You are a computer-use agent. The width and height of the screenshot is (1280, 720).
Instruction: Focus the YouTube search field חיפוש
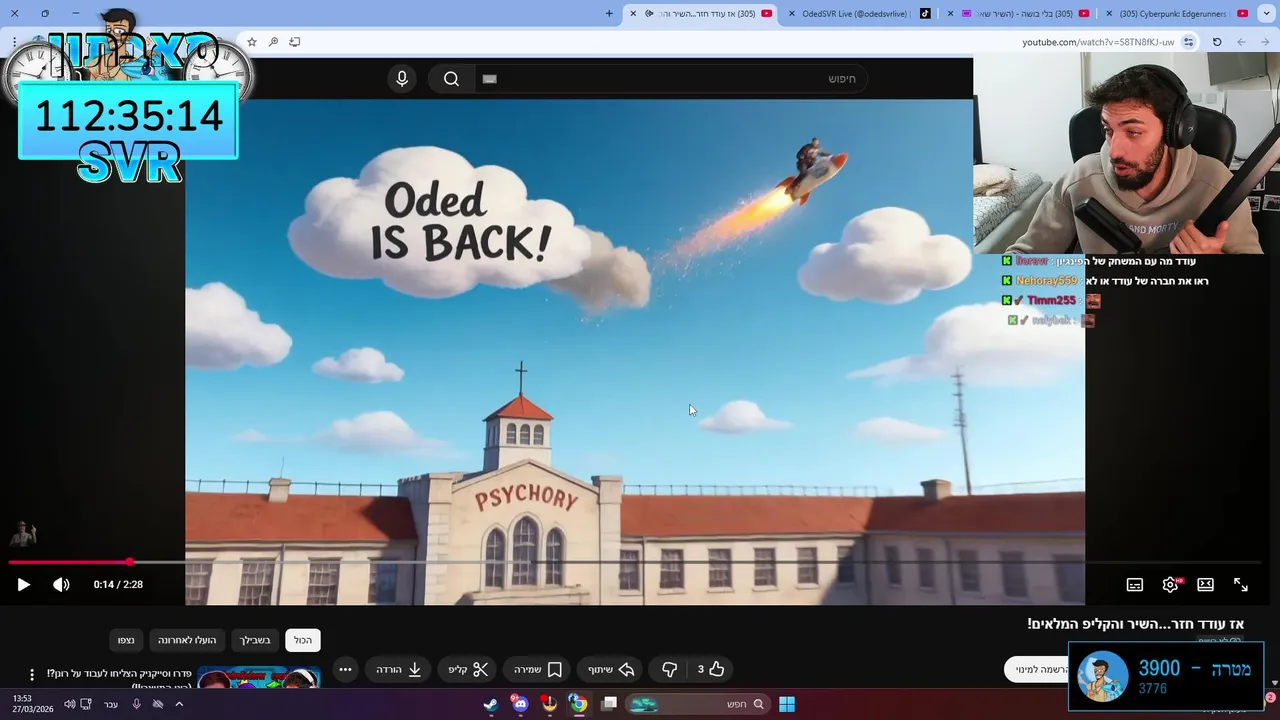[x=670, y=79]
